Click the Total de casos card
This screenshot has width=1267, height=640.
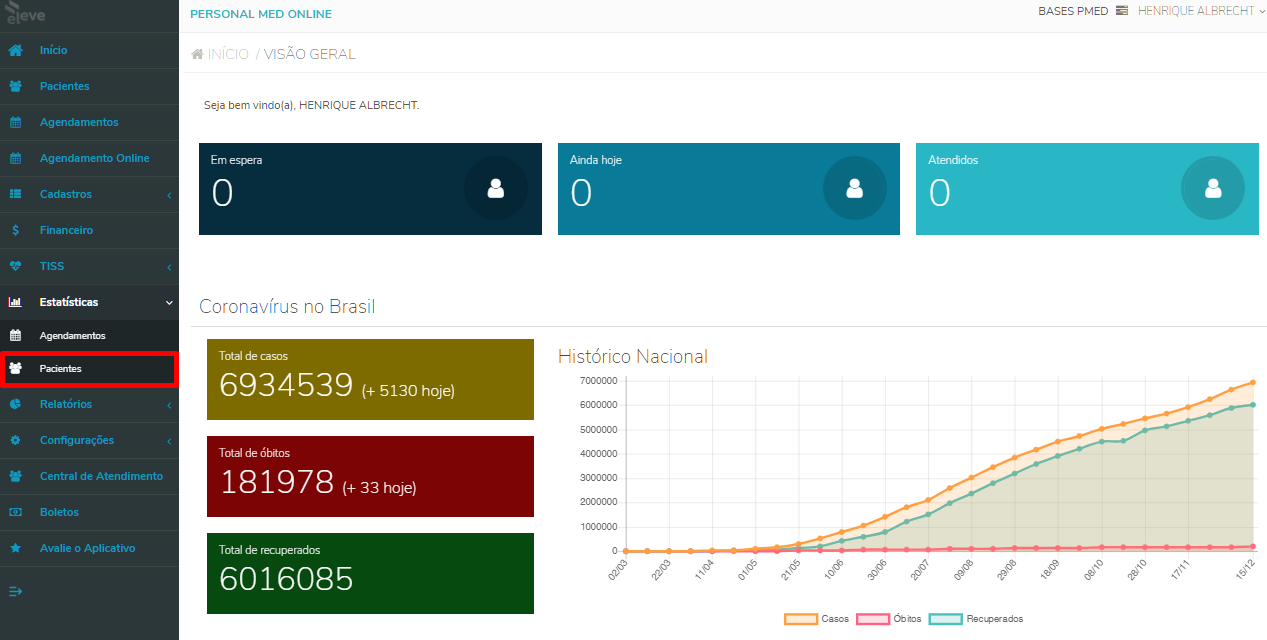(370, 379)
